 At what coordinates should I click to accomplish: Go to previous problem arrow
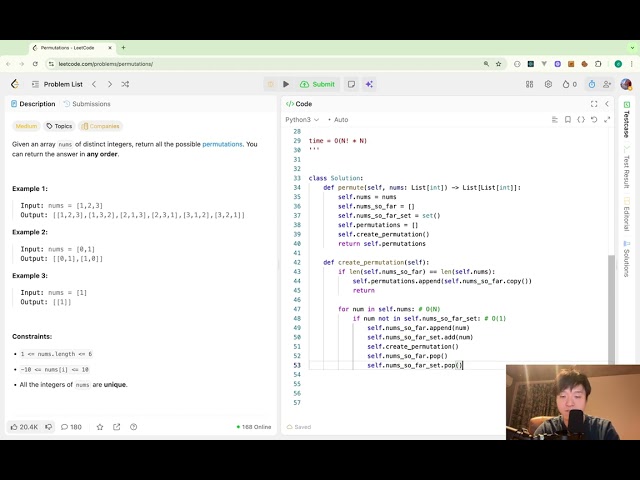coord(94,84)
